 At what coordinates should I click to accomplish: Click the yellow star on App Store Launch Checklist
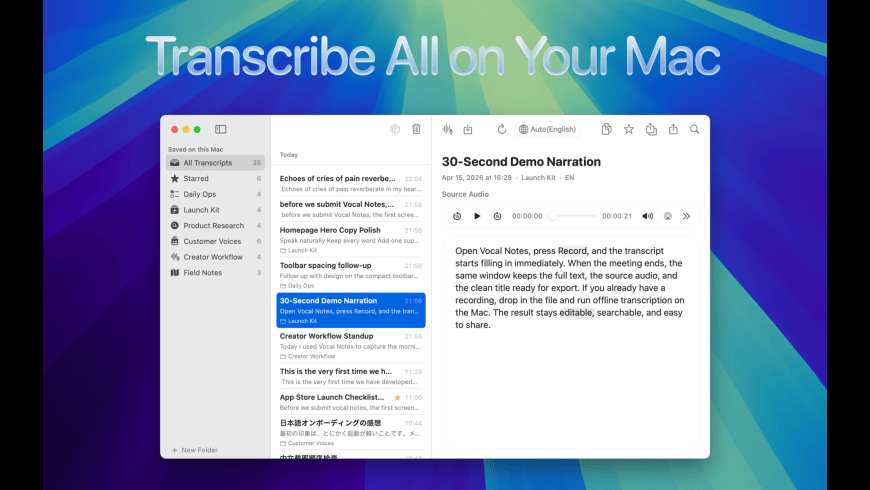click(x=397, y=397)
